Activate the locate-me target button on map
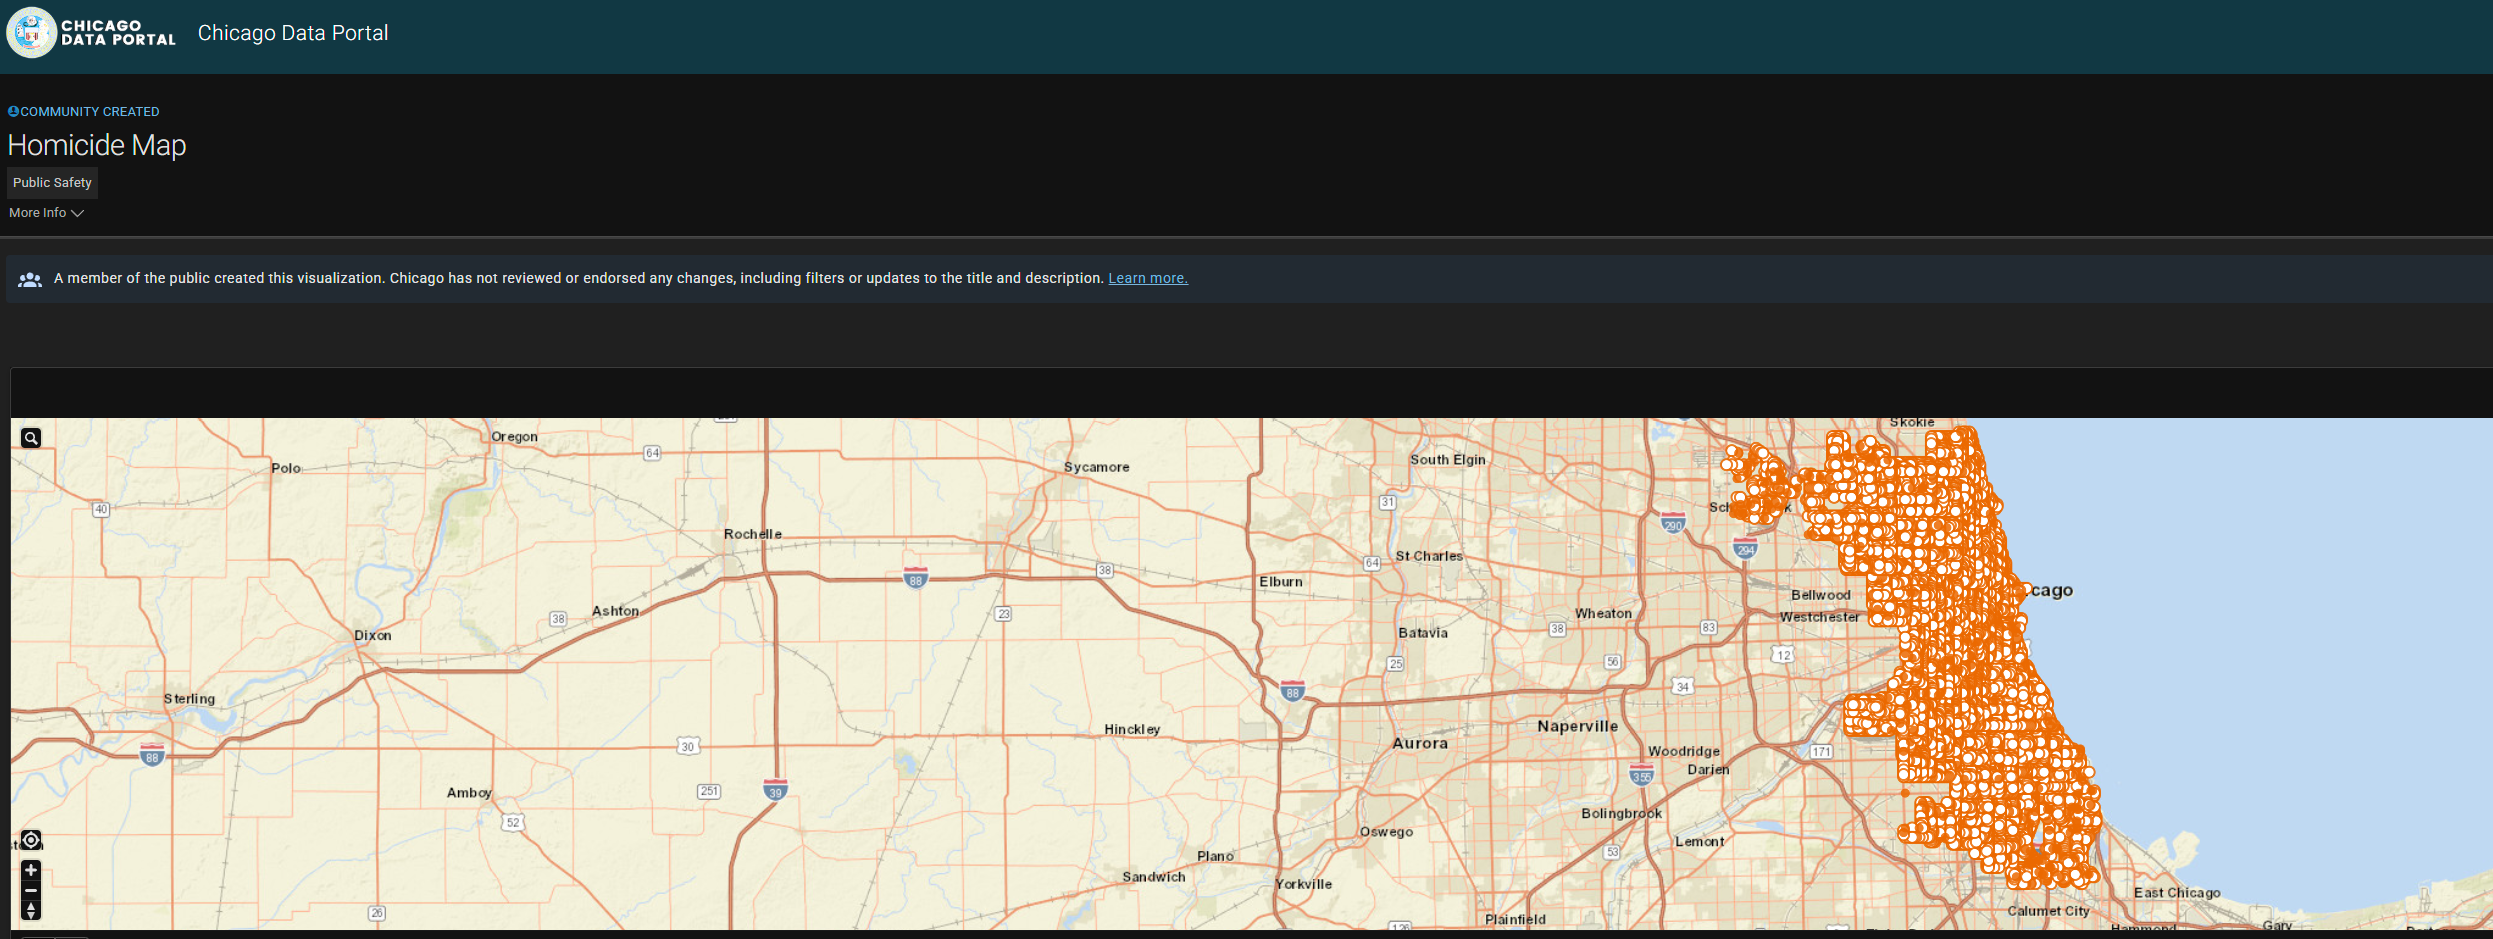Image resolution: width=2493 pixels, height=939 pixels. pos(31,840)
